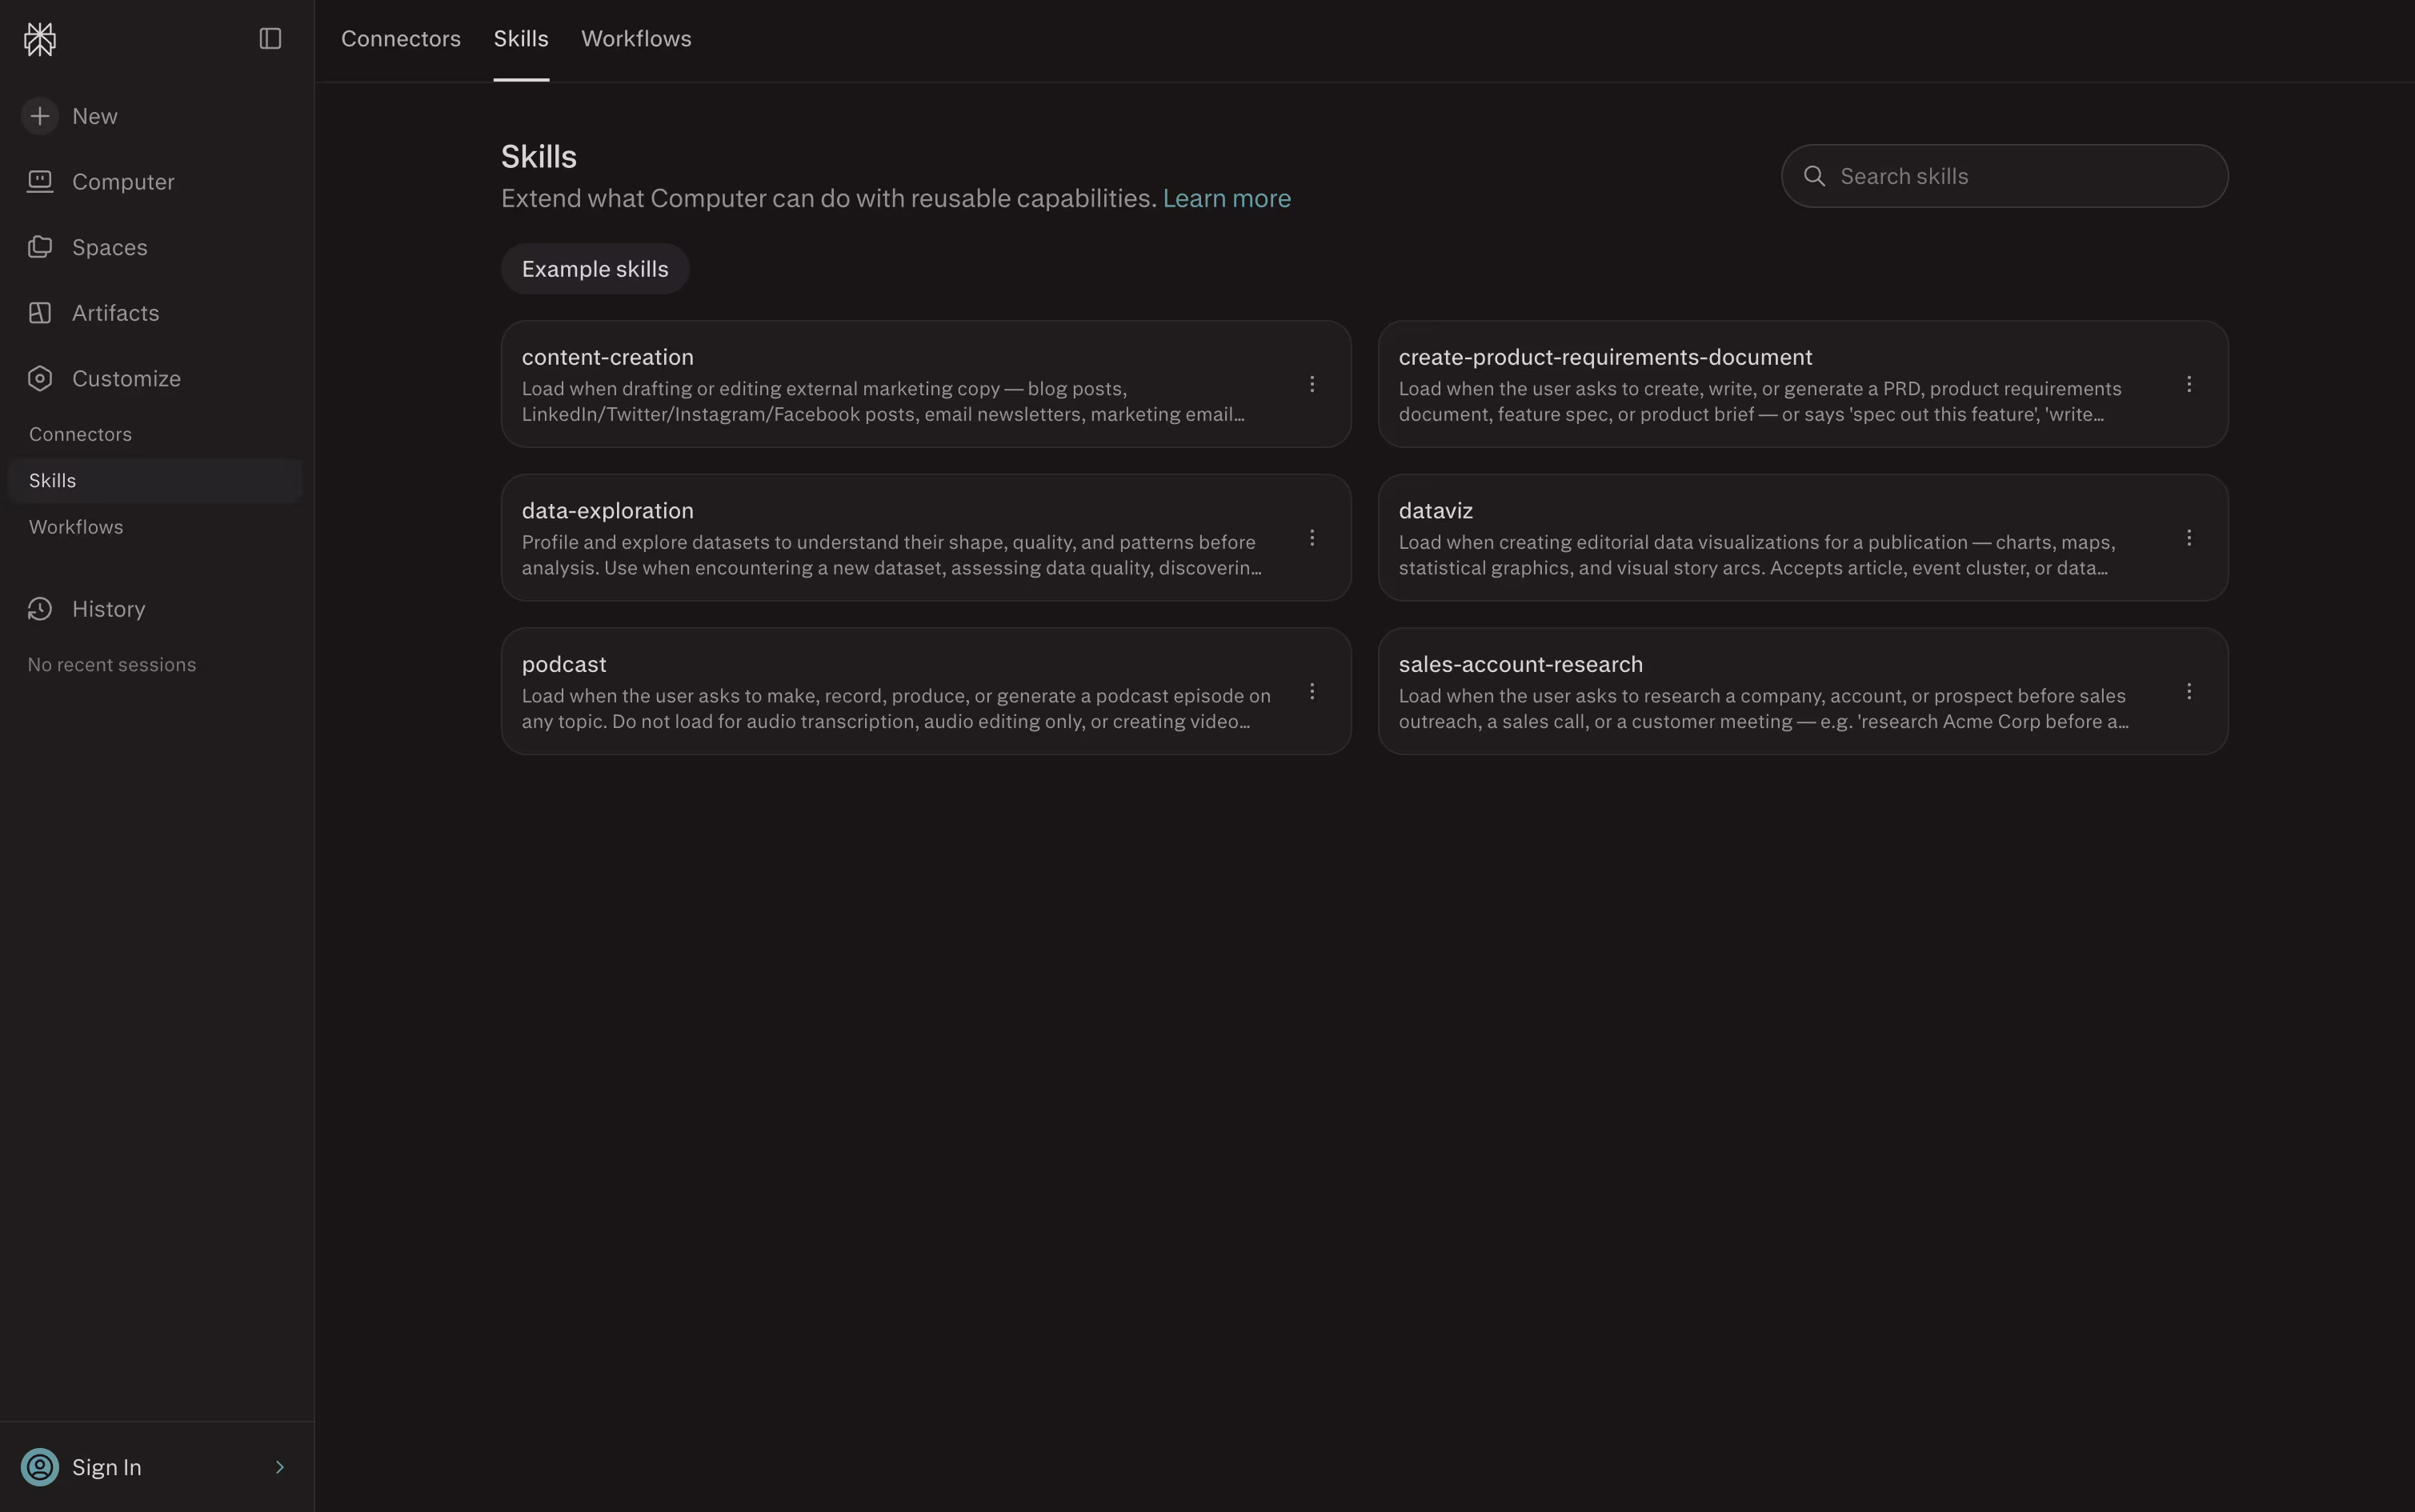Click the Spaces icon in sidebar
This screenshot has width=2415, height=1512.
pyautogui.click(x=40, y=247)
